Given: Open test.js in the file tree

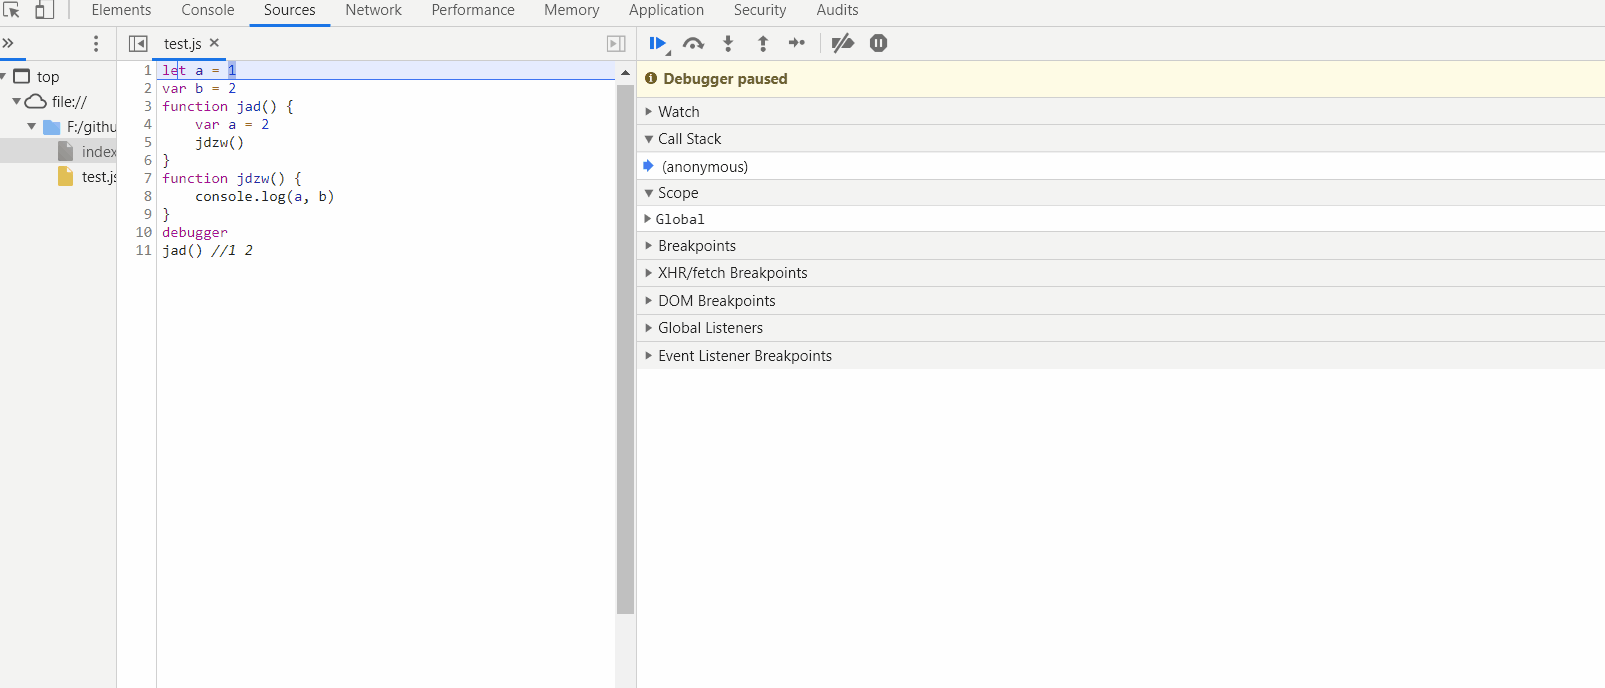Looking at the screenshot, I should (87, 177).
